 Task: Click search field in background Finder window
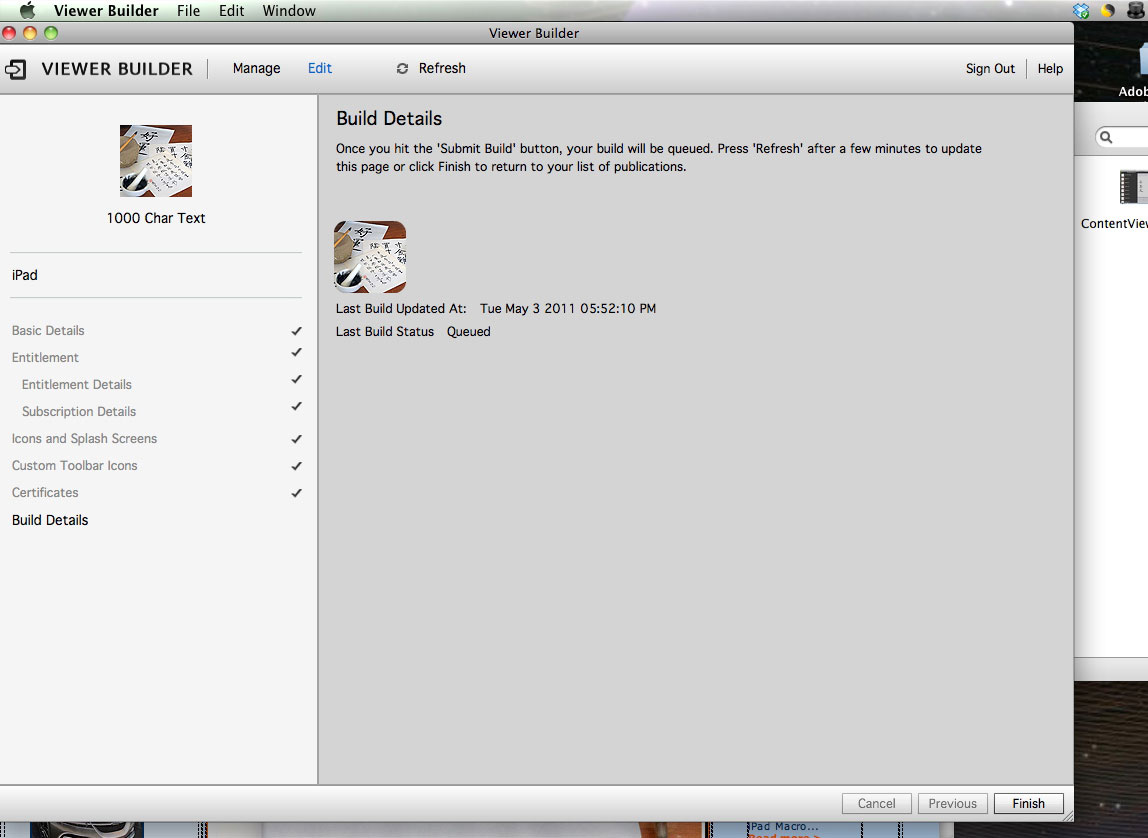1122,137
